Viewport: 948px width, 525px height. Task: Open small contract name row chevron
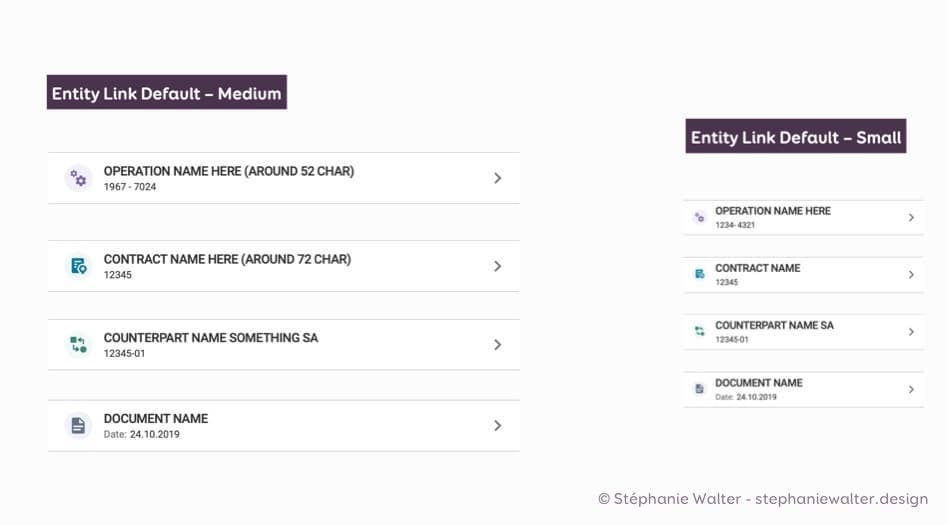point(911,274)
